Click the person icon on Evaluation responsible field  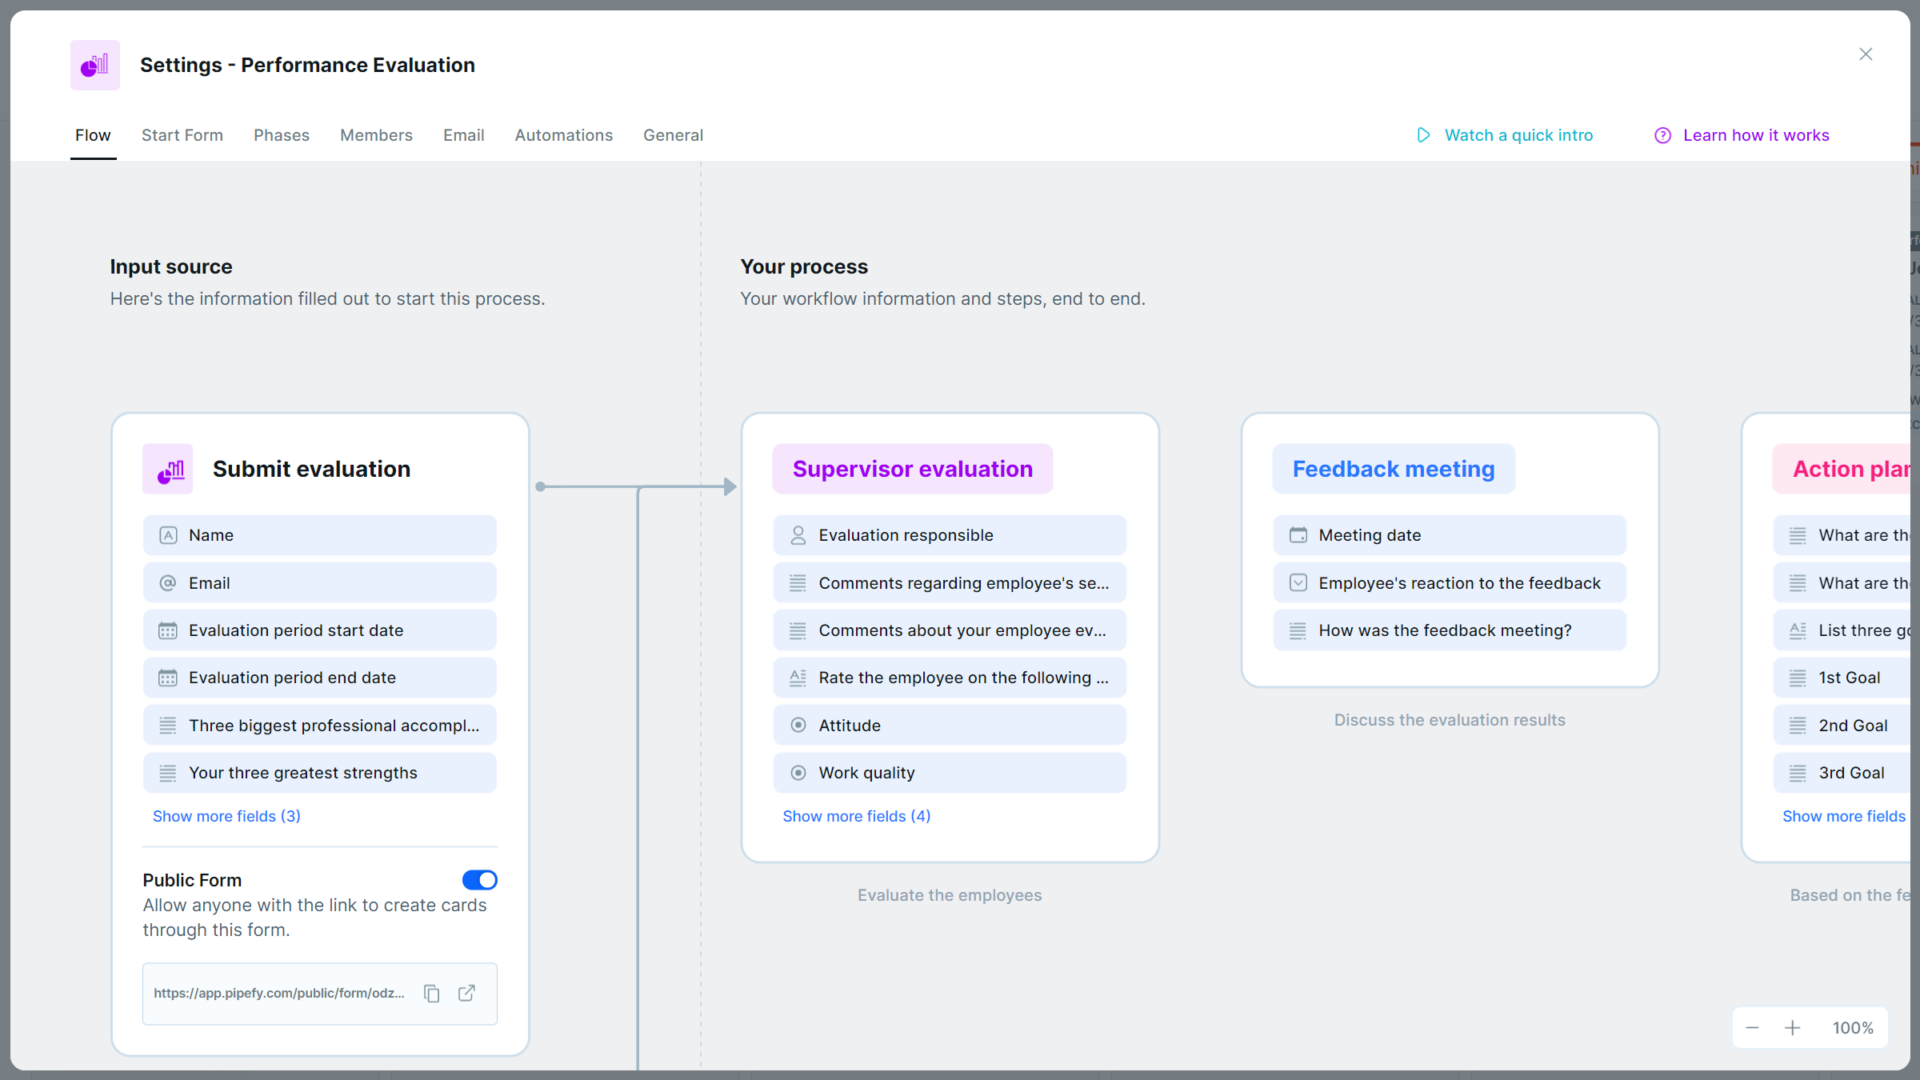797,535
